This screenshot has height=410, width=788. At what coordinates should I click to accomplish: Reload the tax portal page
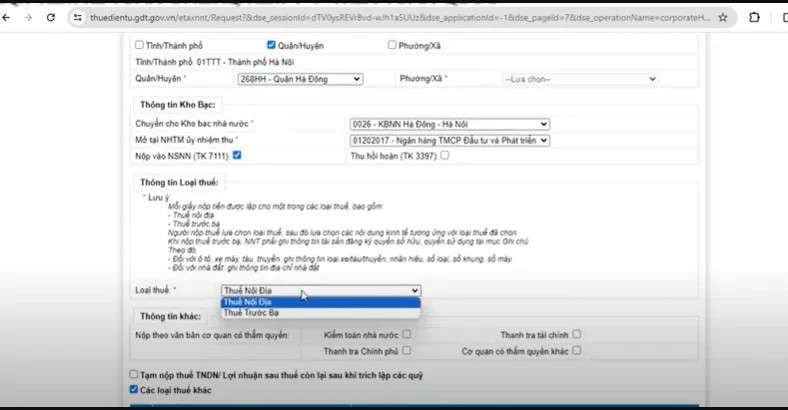[x=51, y=17]
